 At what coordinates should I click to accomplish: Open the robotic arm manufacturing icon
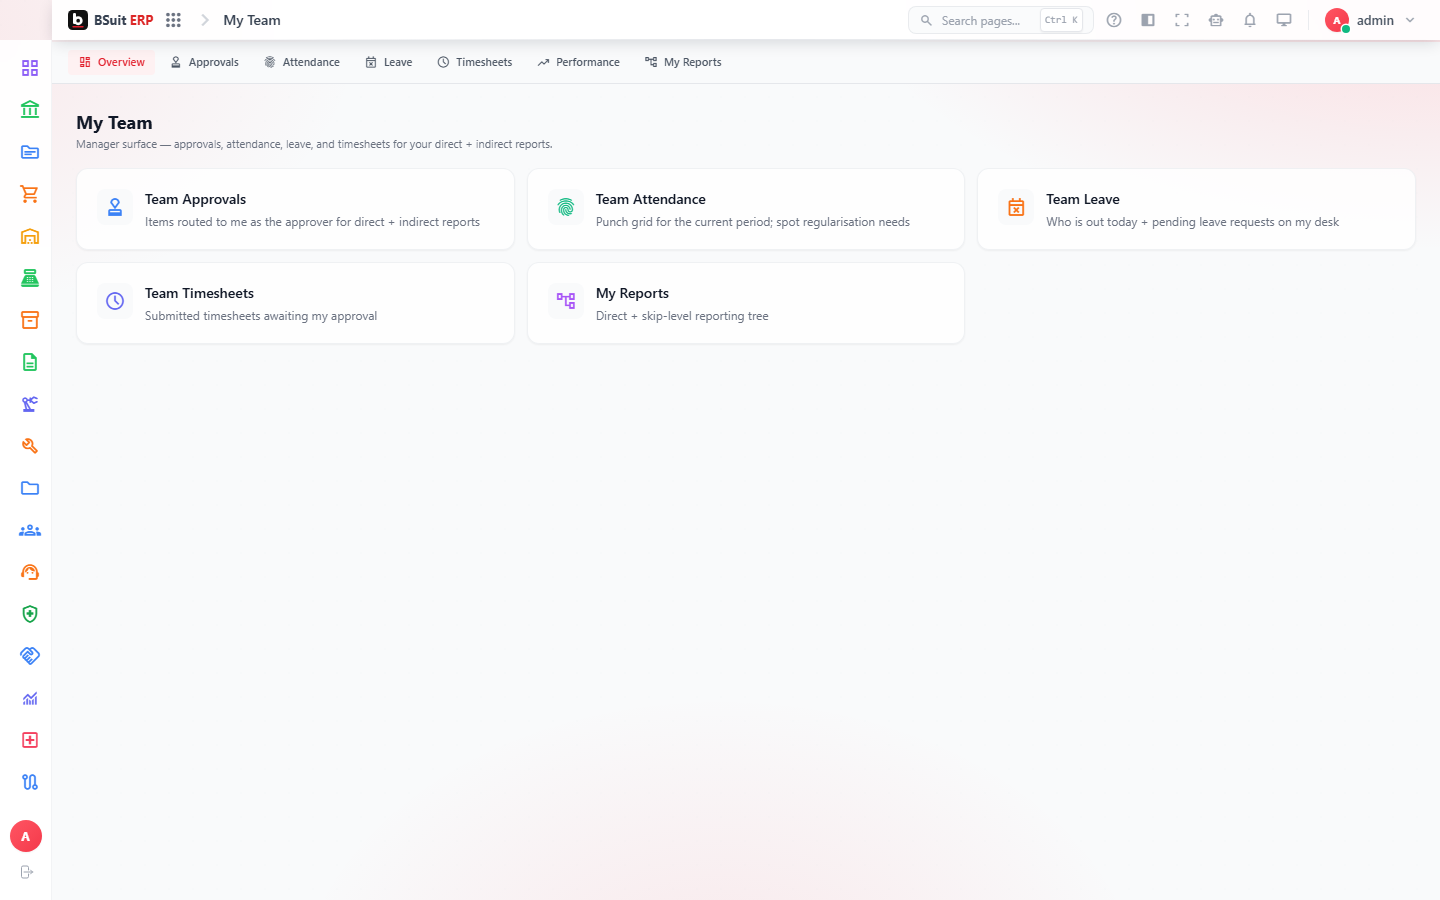30,404
